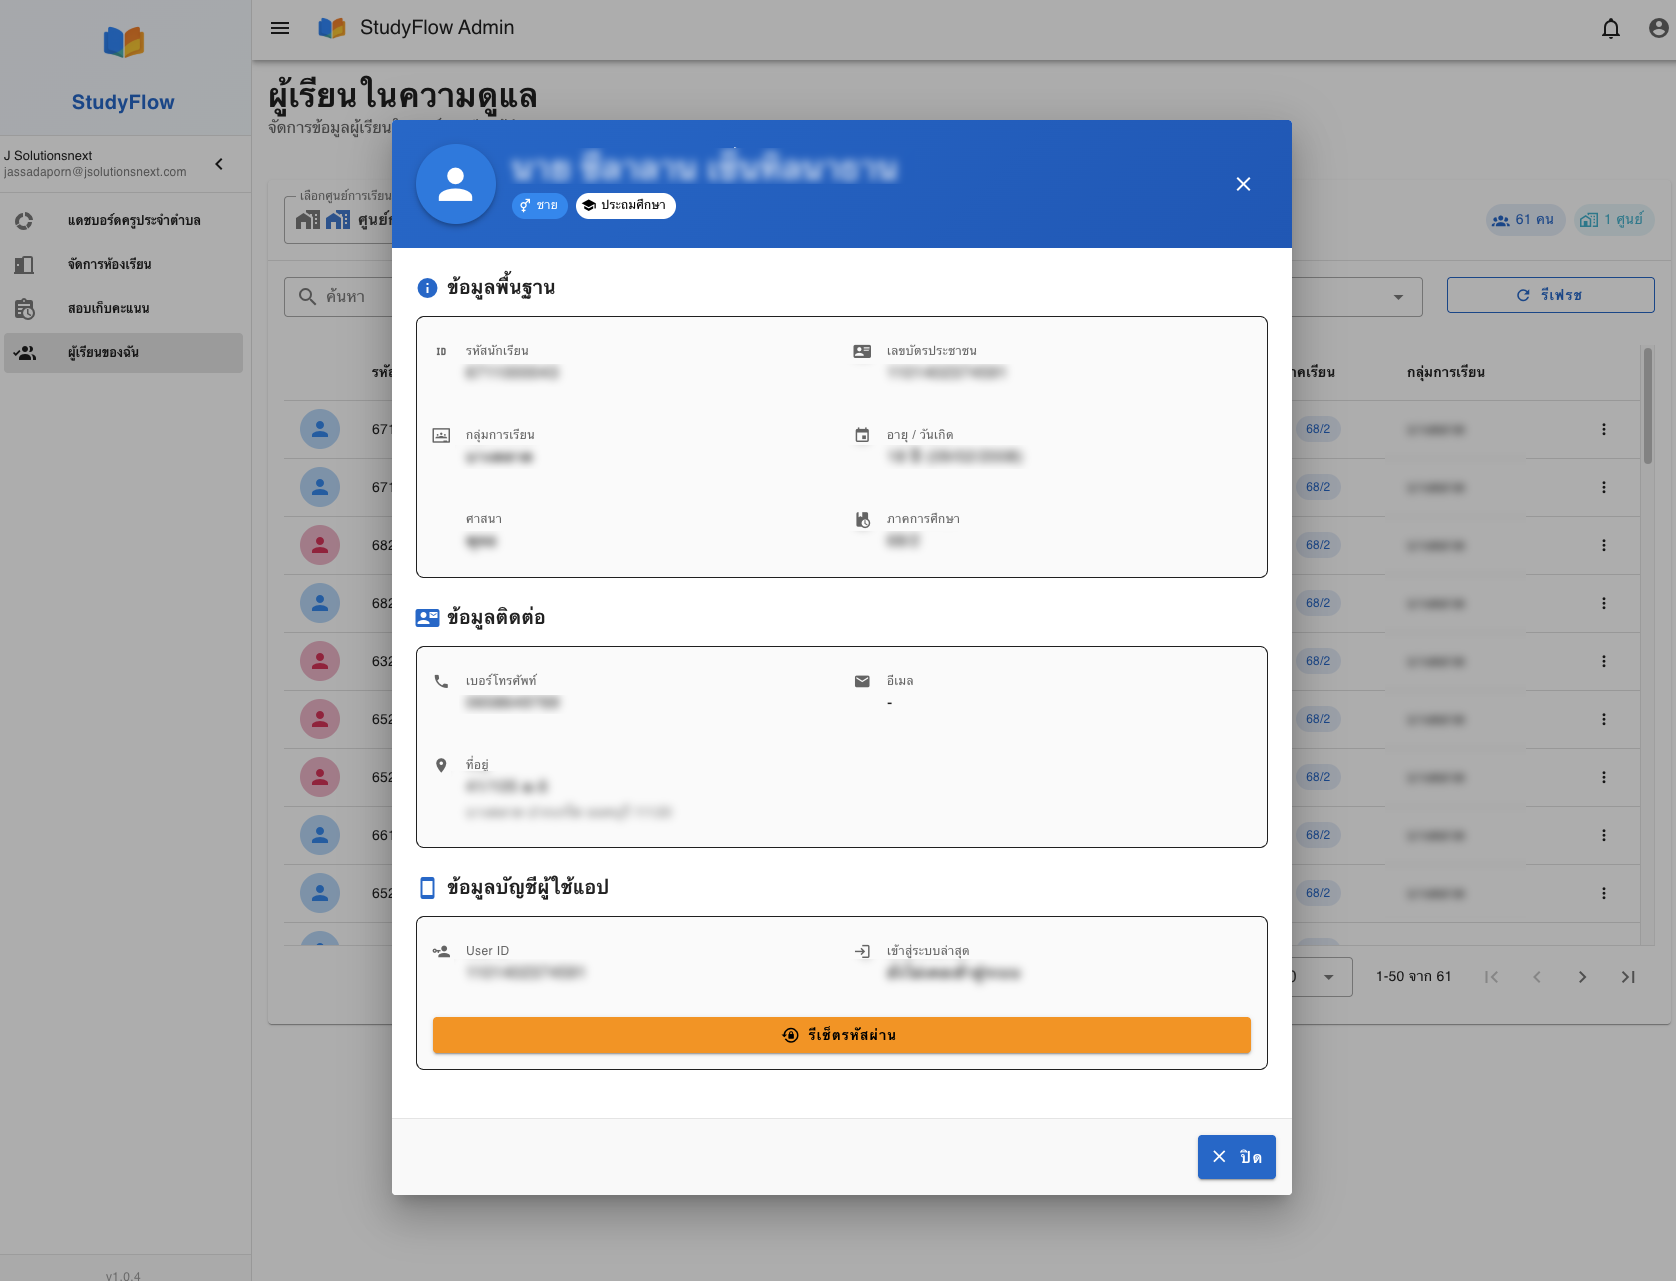The width and height of the screenshot is (1676, 1281).
Task: Click the notifications bell icon
Action: pos(1610,28)
